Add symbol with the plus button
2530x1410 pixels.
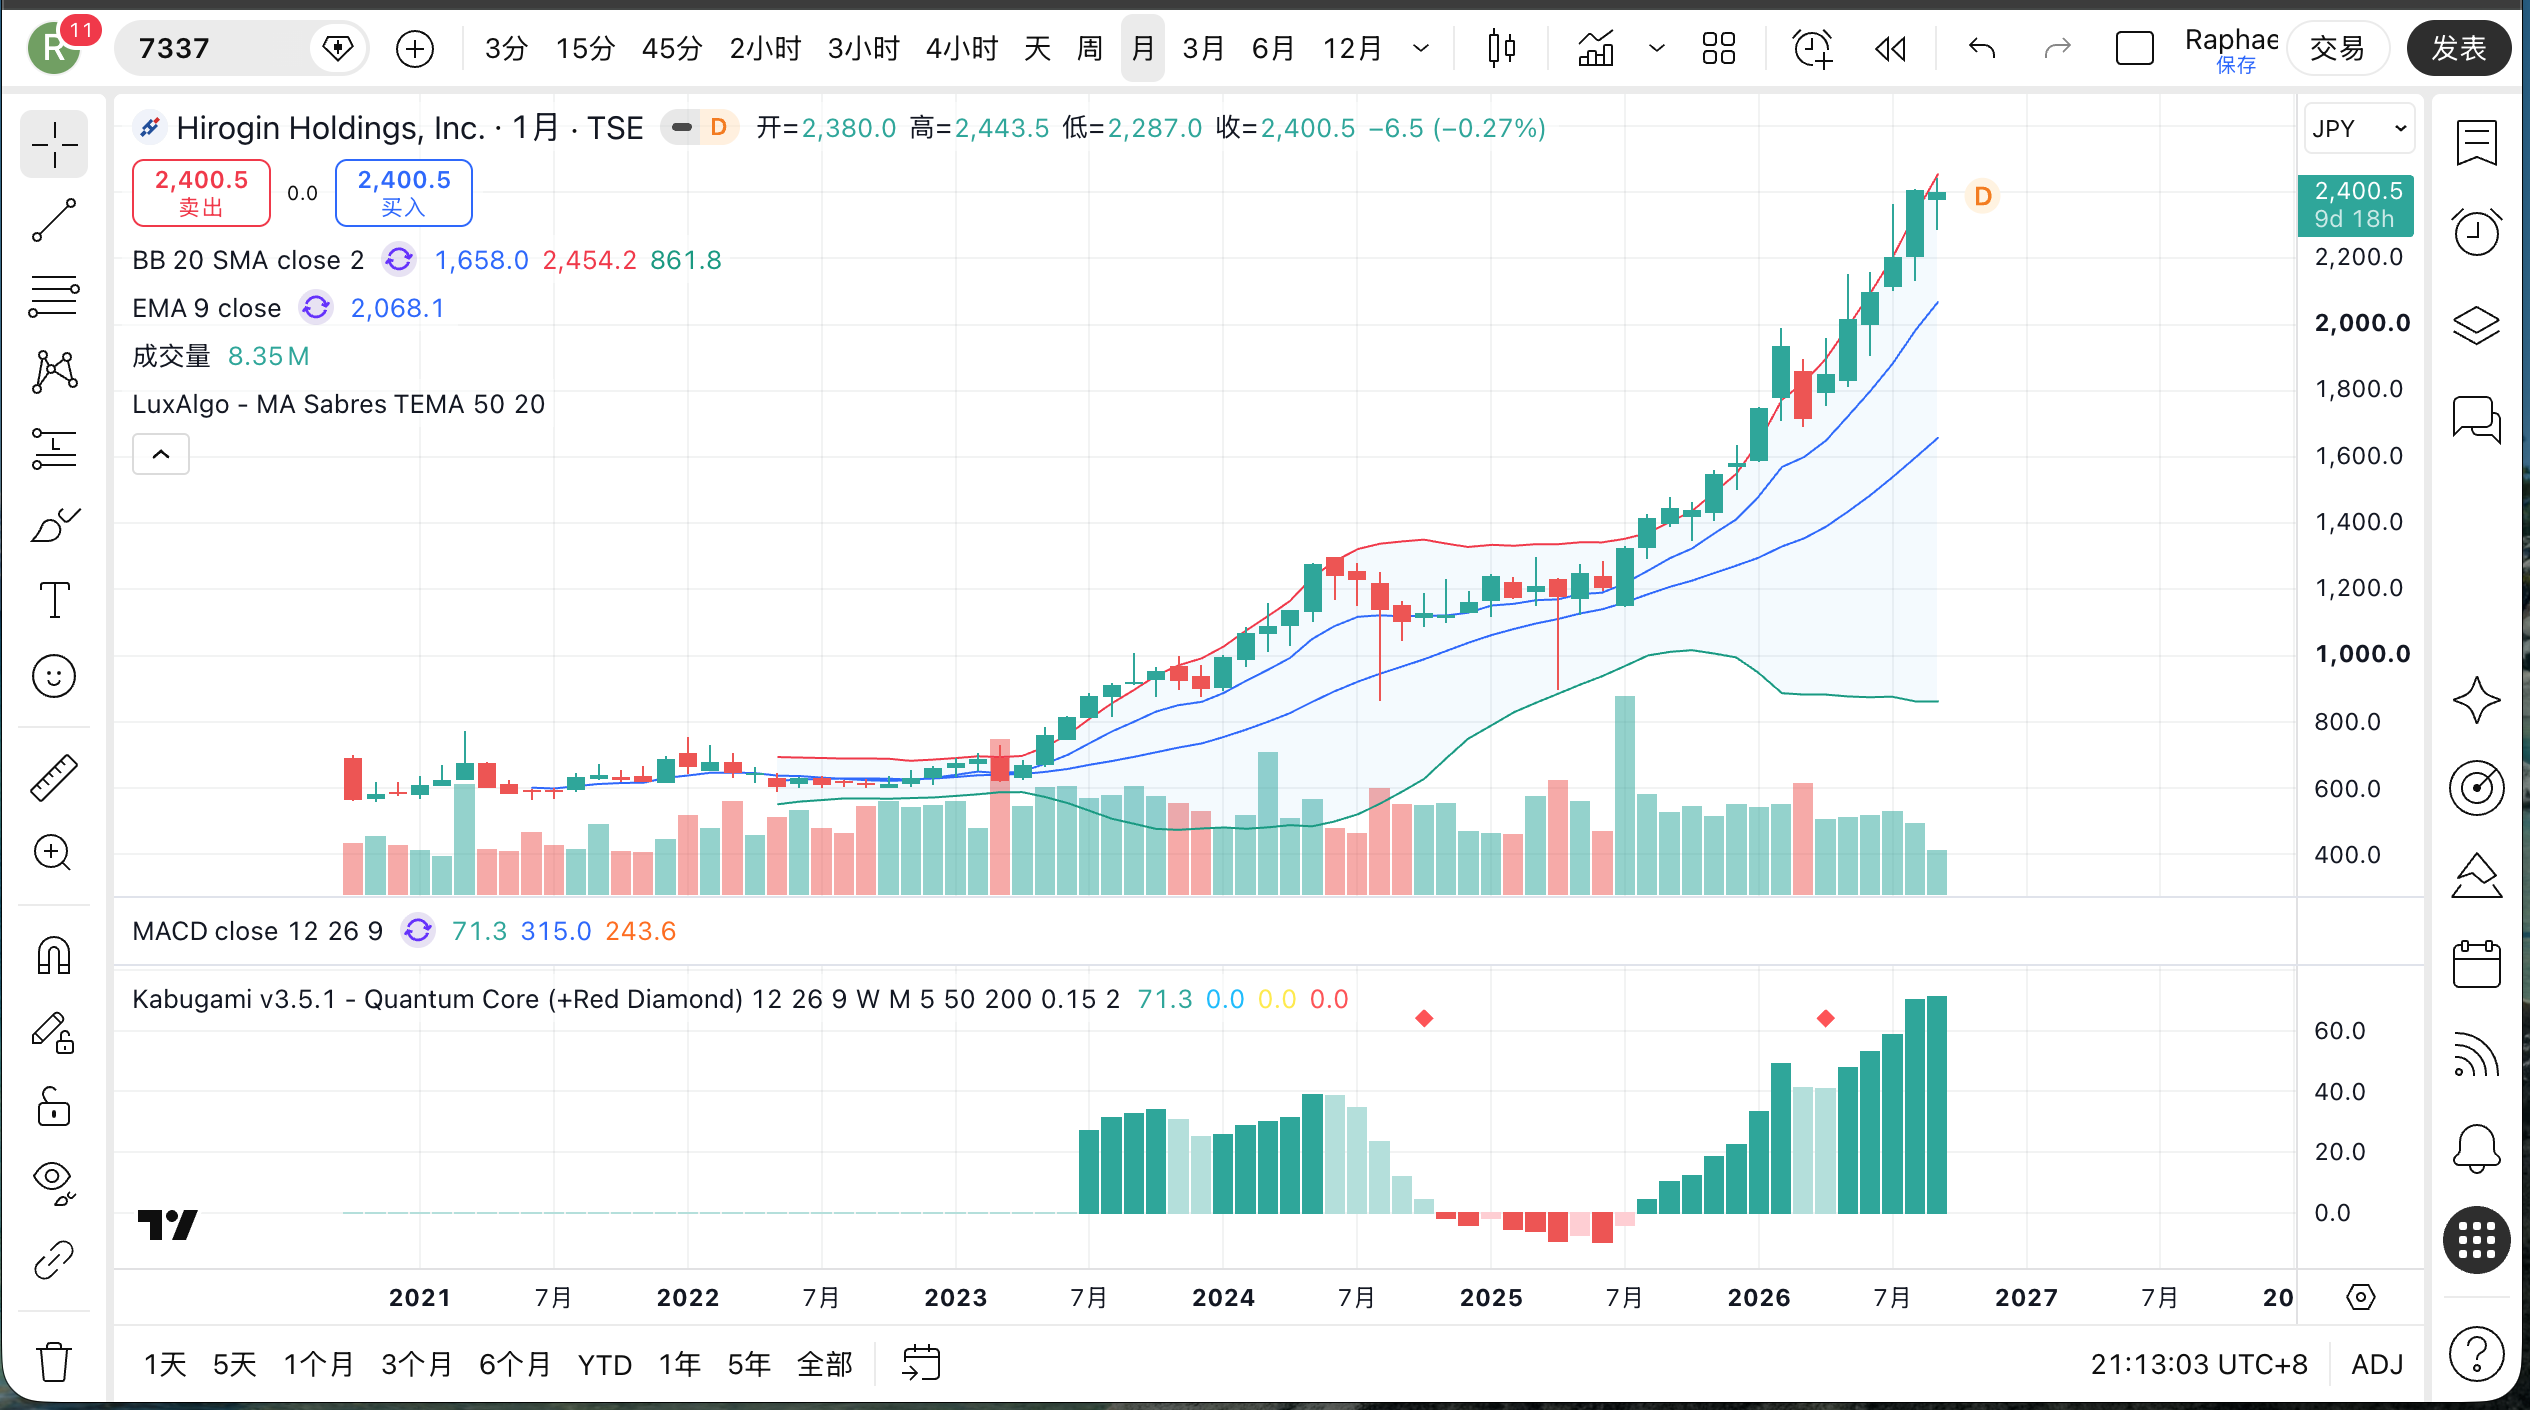click(414, 48)
